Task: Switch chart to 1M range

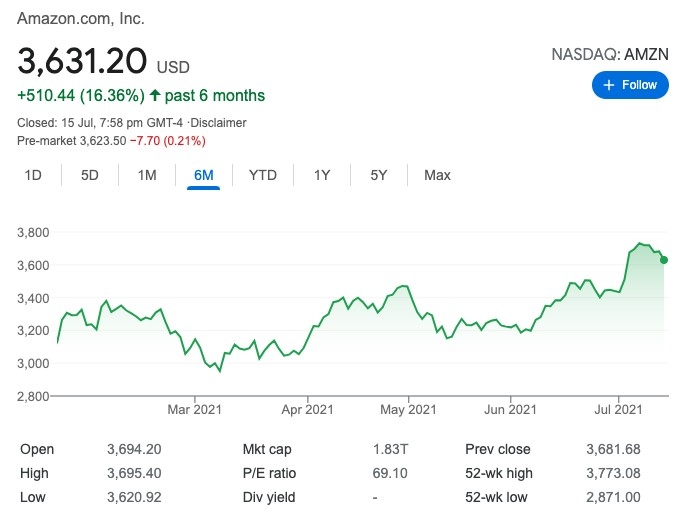Action: pos(147,175)
